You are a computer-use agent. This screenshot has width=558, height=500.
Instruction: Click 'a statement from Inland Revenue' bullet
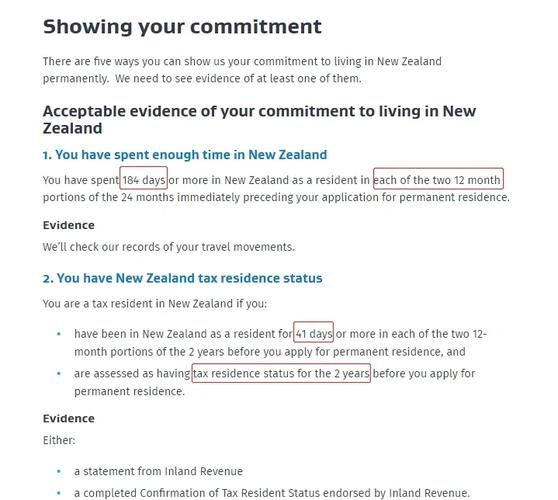158,471
